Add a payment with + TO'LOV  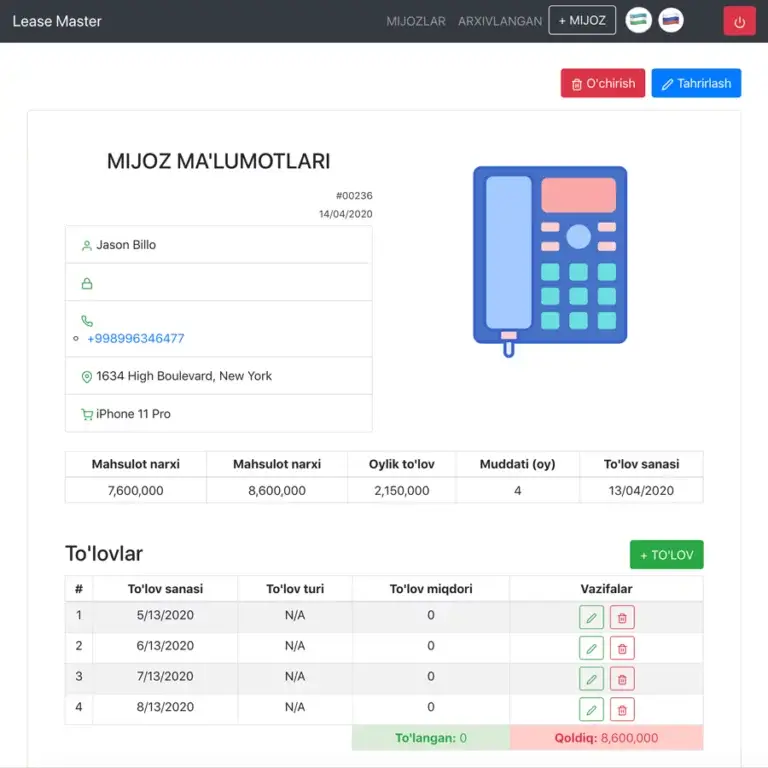666,555
